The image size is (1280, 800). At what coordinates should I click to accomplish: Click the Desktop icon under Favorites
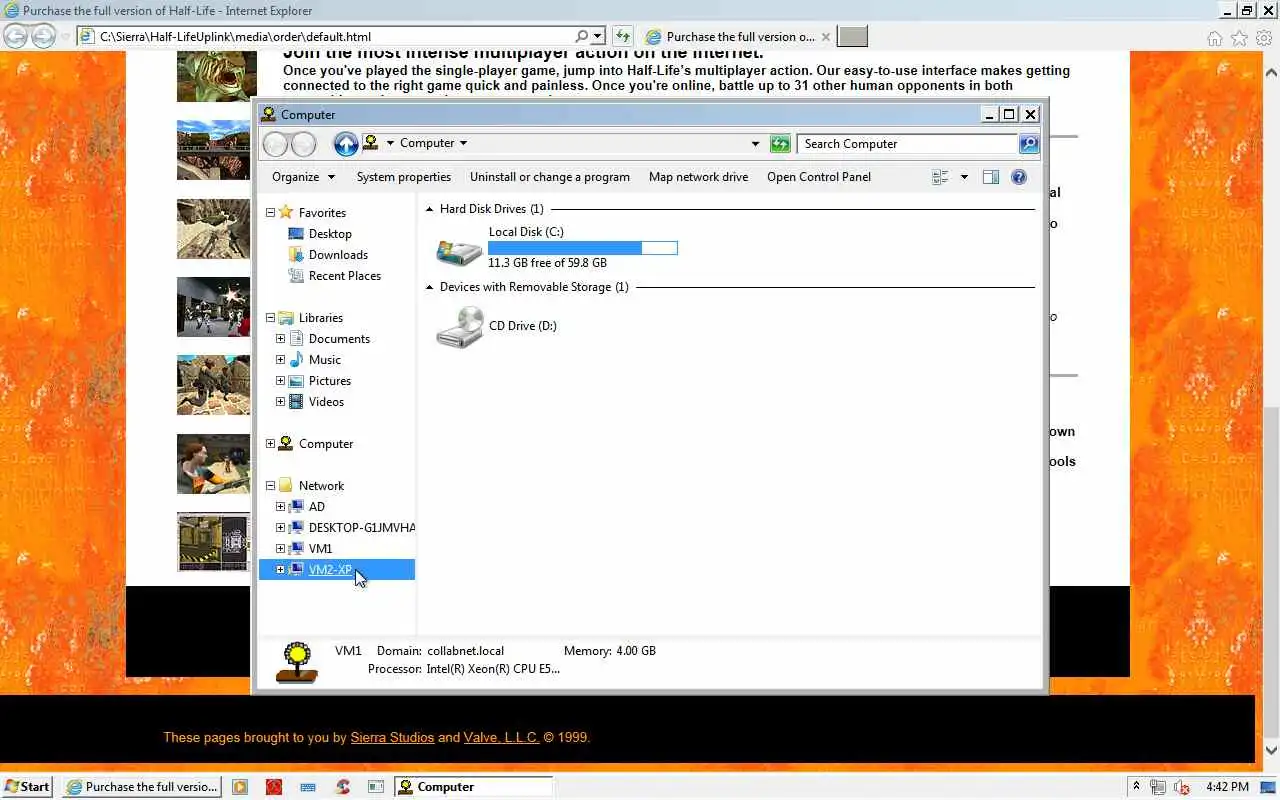point(296,234)
